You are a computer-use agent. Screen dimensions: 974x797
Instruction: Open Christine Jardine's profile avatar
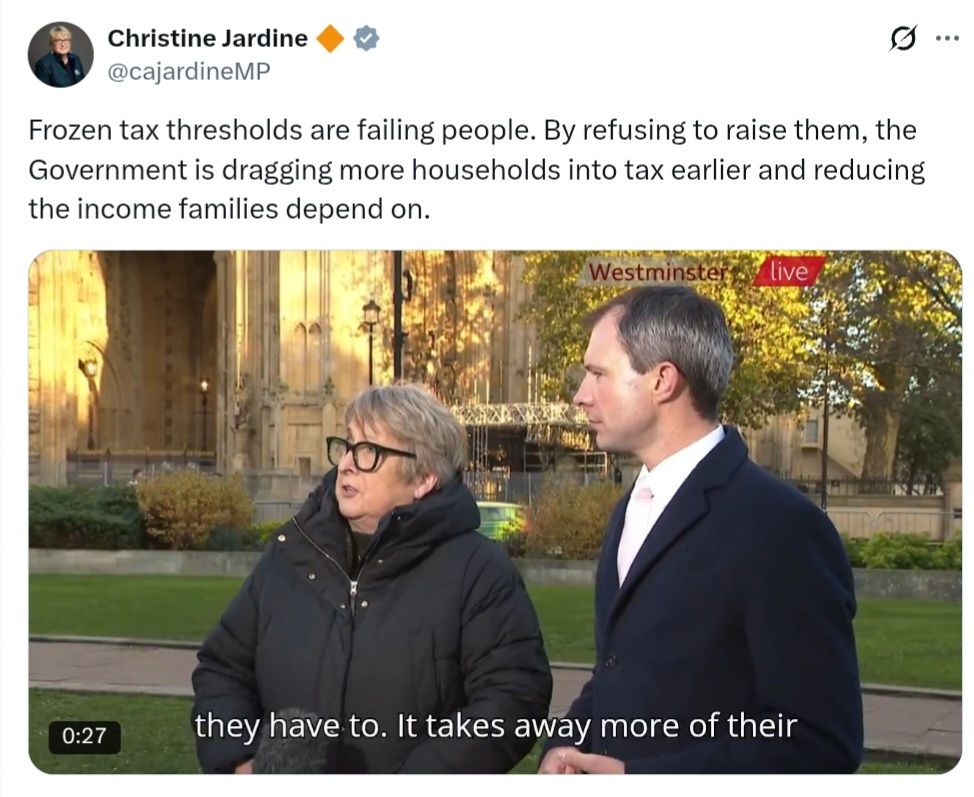(x=60, y=55)
